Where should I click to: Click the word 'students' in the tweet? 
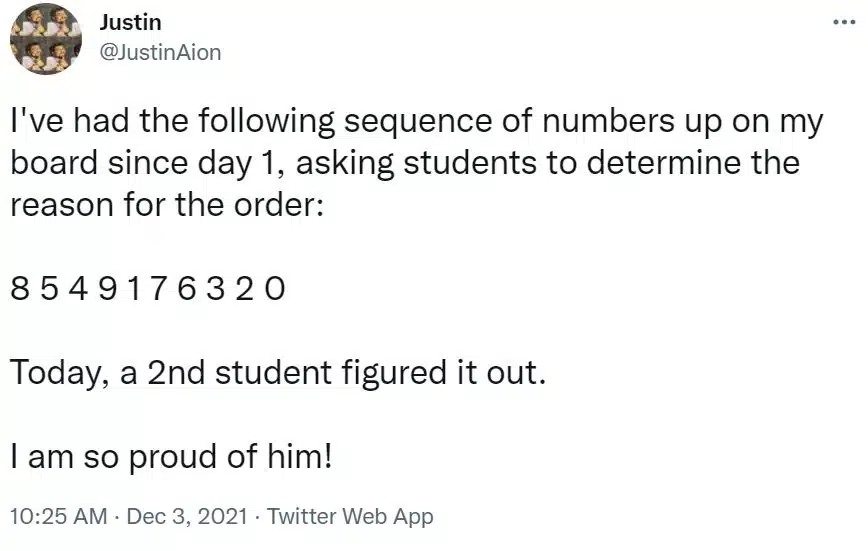(470, 163)
